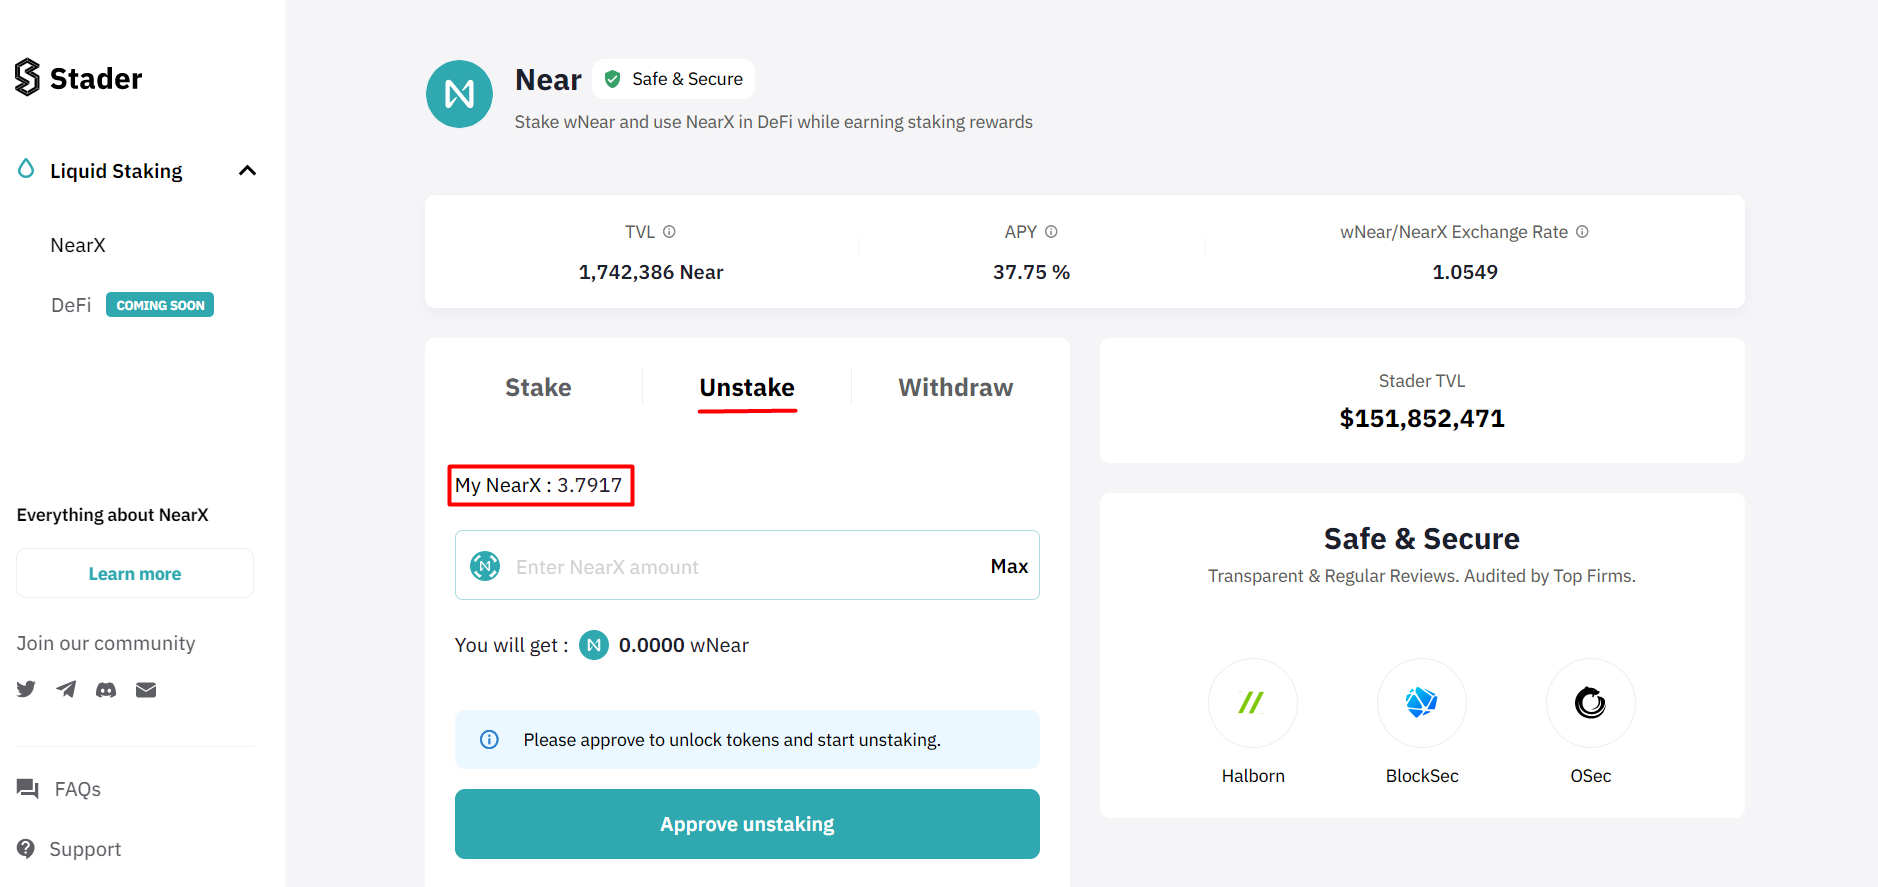Click the Halborn label
1878x887 pixels.
coord(1253,776)
